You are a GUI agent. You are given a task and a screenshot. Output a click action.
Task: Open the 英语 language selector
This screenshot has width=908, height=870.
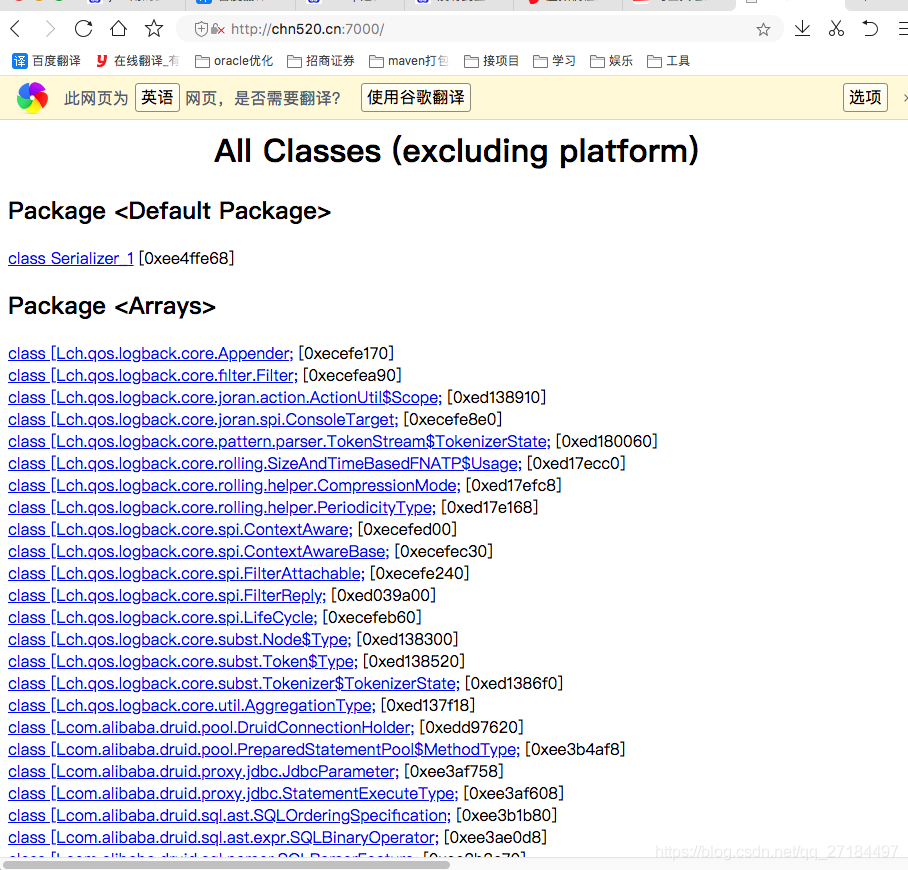click(x=158, y=97)
